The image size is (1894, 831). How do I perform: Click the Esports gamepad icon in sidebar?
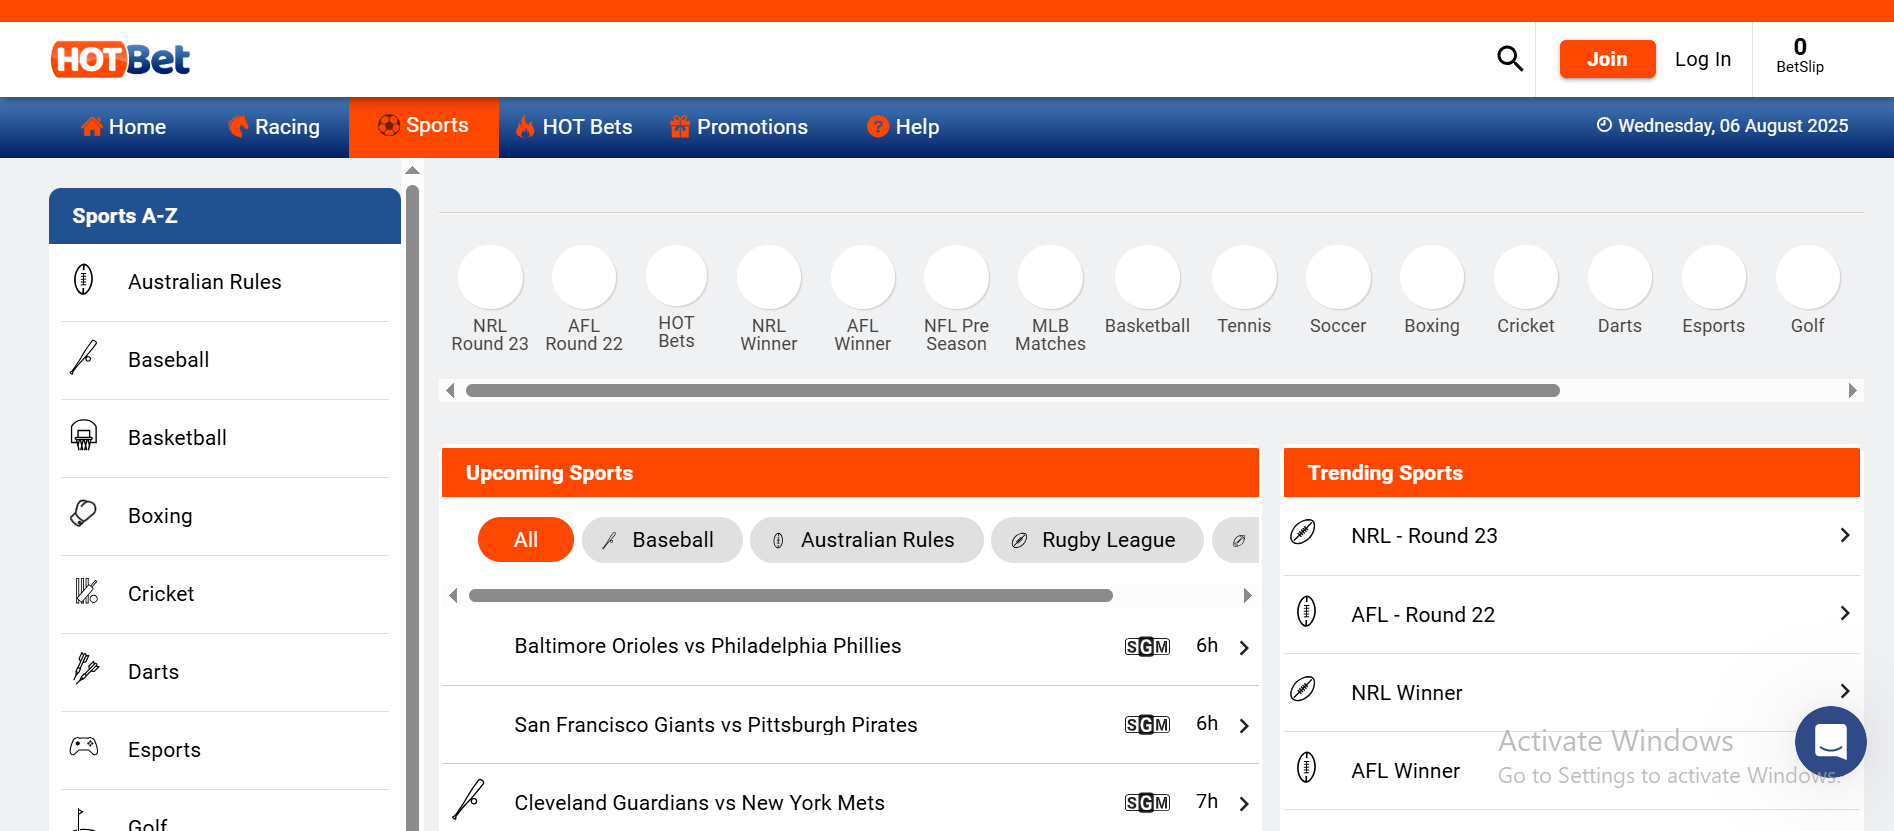tap(84, 746)
